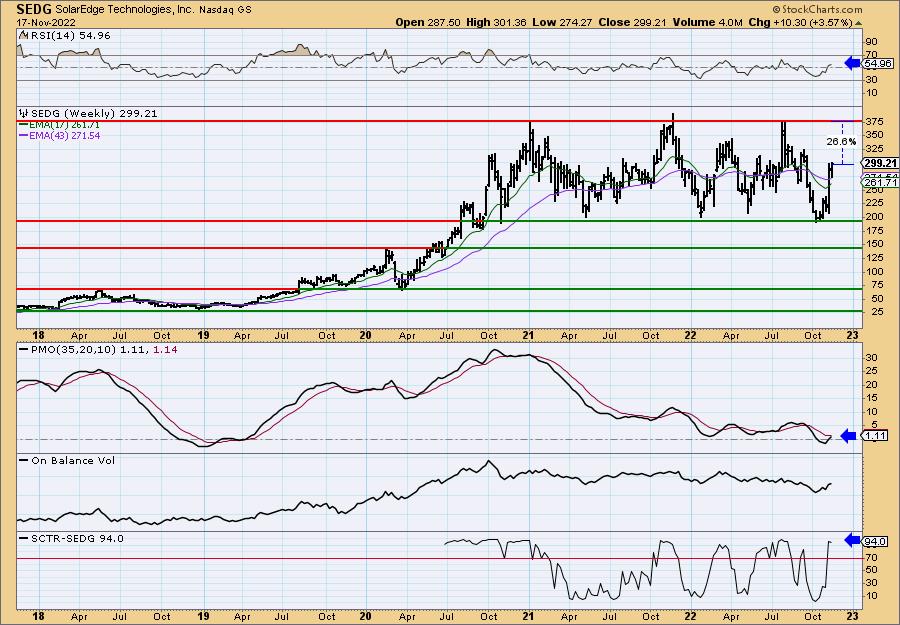Click the green EMA(17) legend line swatch

pos(24,125)
